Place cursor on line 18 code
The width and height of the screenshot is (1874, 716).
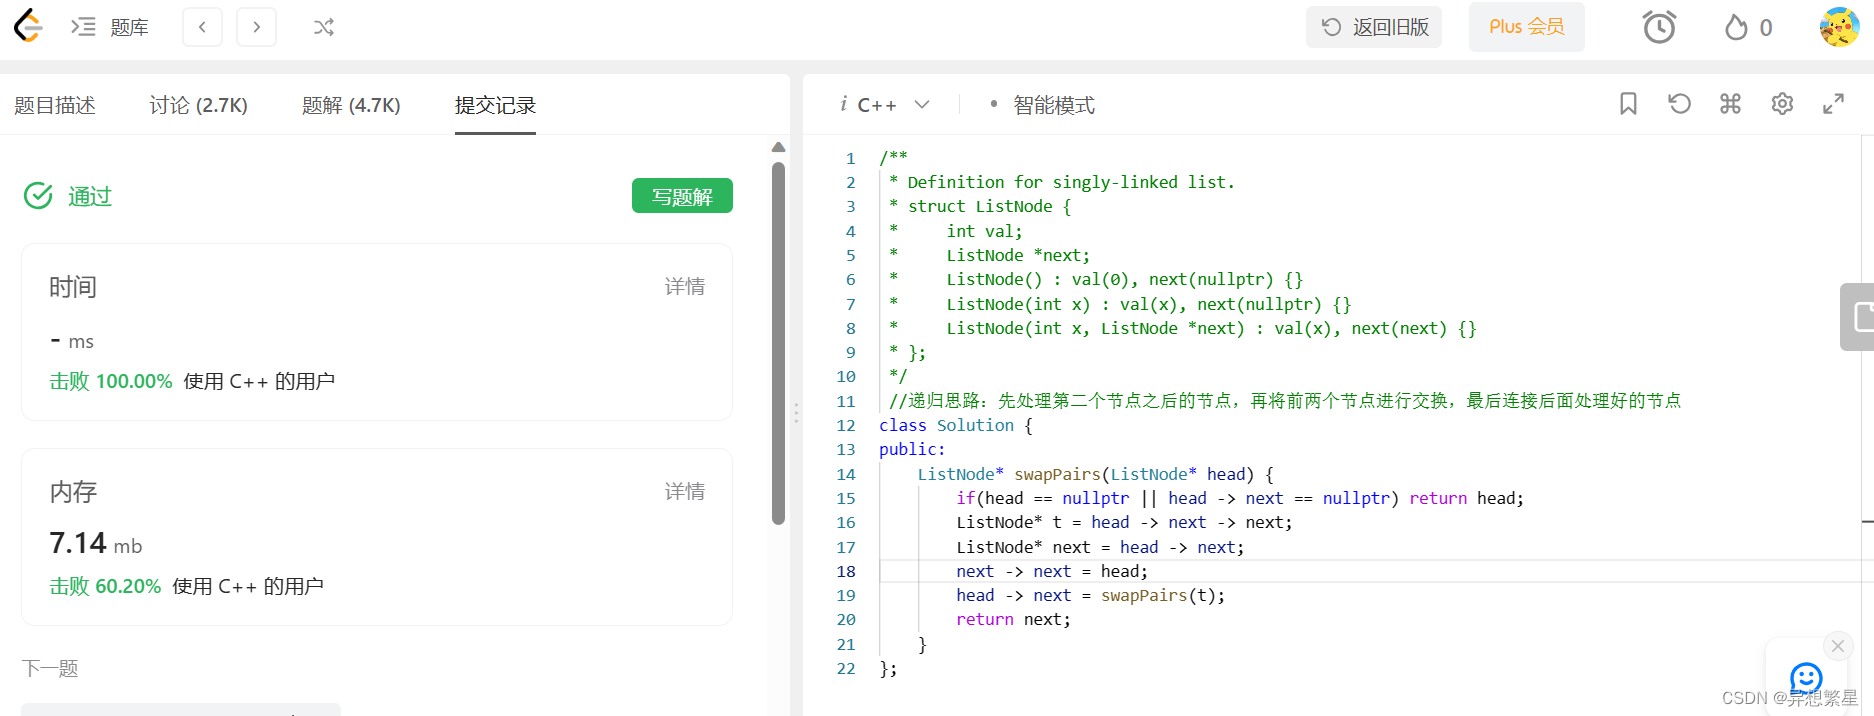coord(1052,571)
